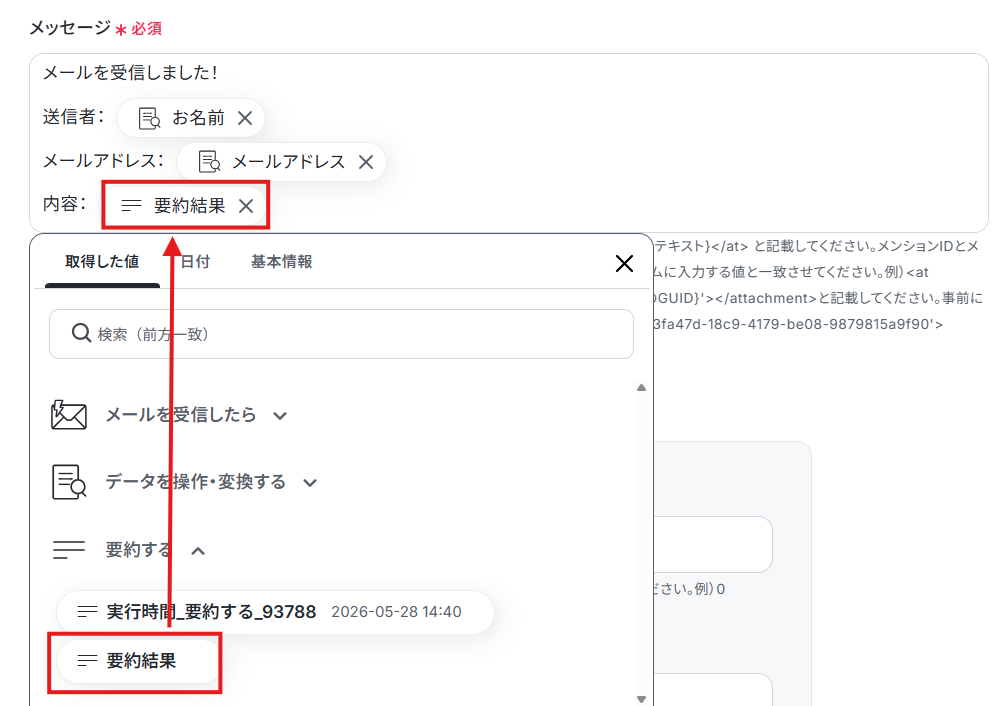Insert the 実行時間_要約する_93788 value
Viewport: 1001px width, 706px height.
tap(275, 612)
